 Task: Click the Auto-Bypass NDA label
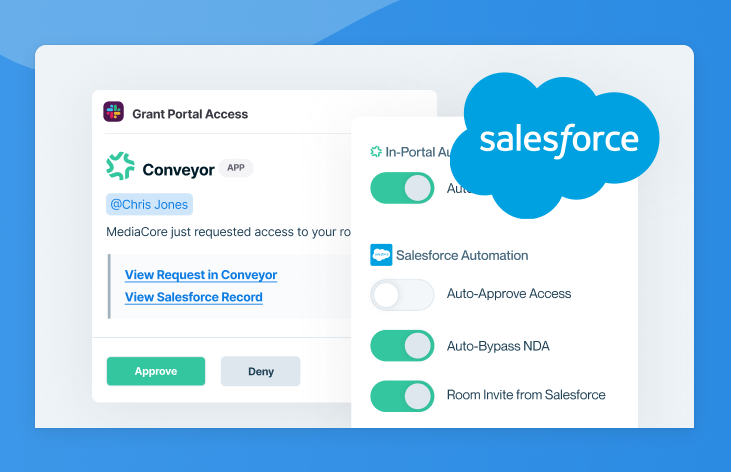[498, 346]
